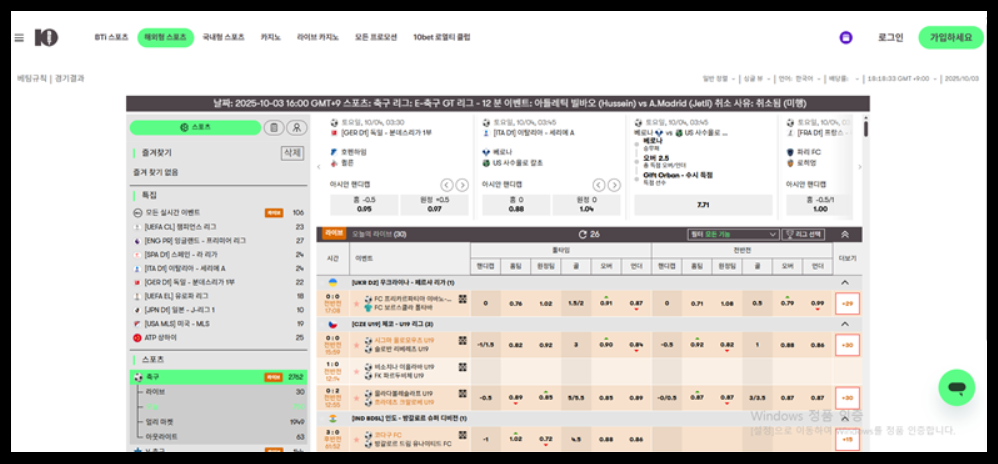This screenshot has width=998, height=464.
Task: Expand +29 more markets button
Action: coord(847,304)
